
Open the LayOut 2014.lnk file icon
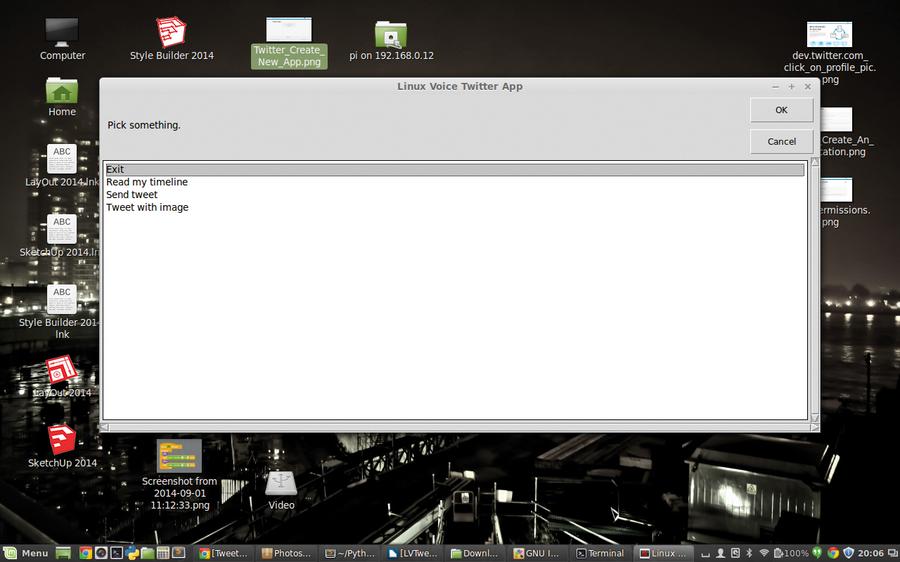(x=61, y=165)
